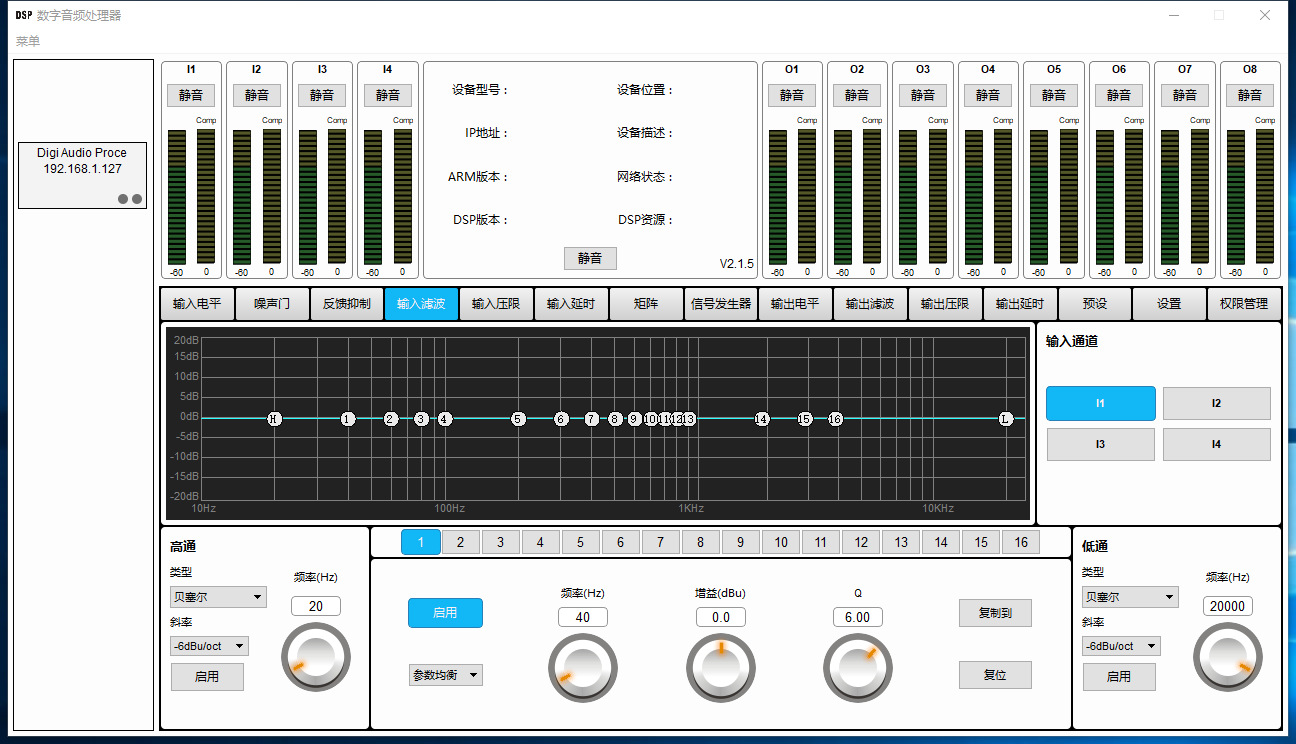Open the high-pass 类型 dropdown
Image resolution: width=1296 pixels, height=744 pixels.
(218, 597)
